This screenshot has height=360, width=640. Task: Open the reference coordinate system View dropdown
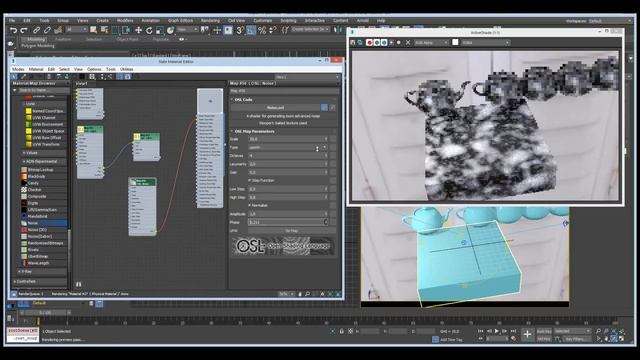pyautogui.click(x=187, y=30)
